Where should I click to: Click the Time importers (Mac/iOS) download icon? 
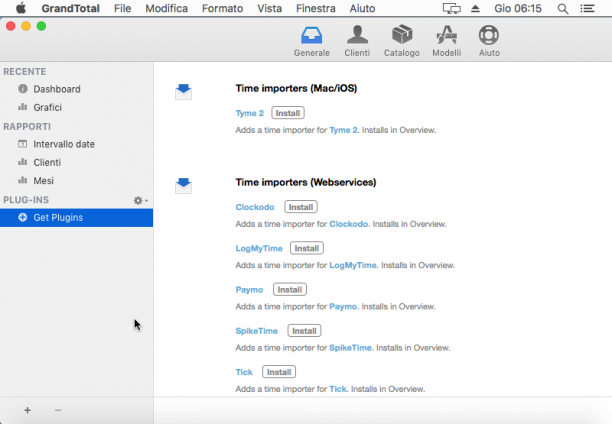[183, 92]
